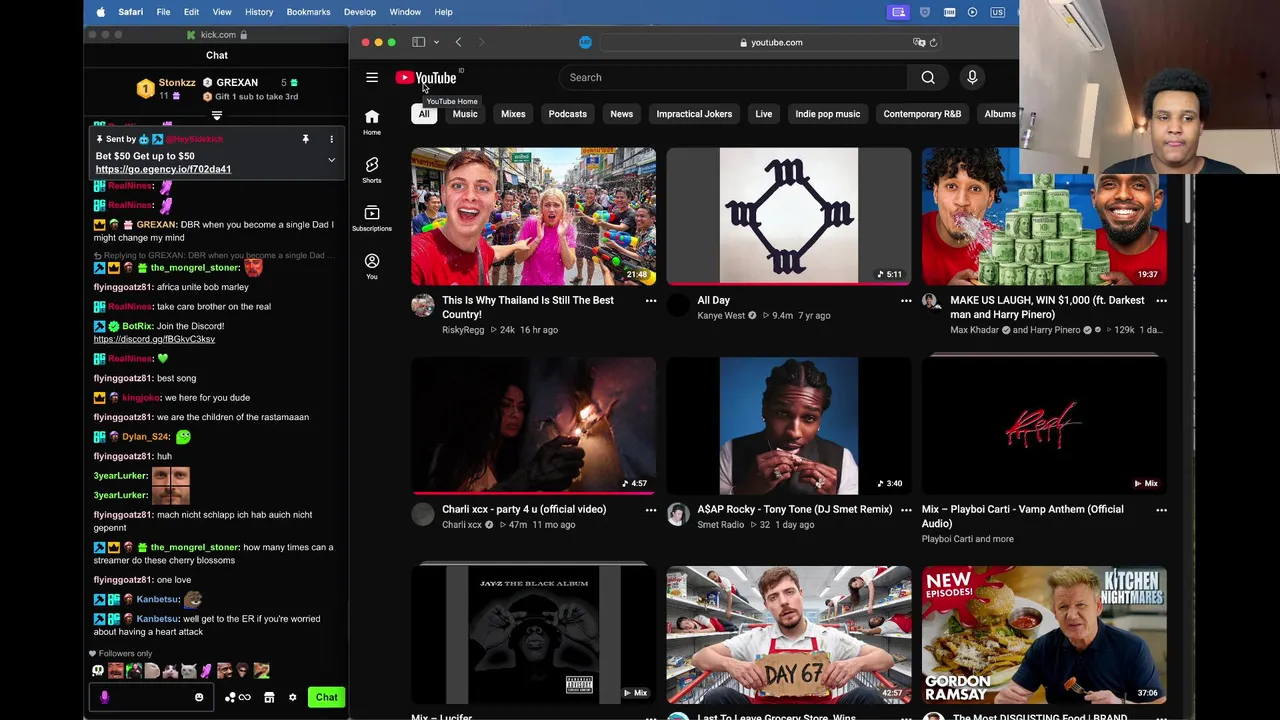
Task: Open emoji picker in Kick chat input
Action: pos(199,697)
